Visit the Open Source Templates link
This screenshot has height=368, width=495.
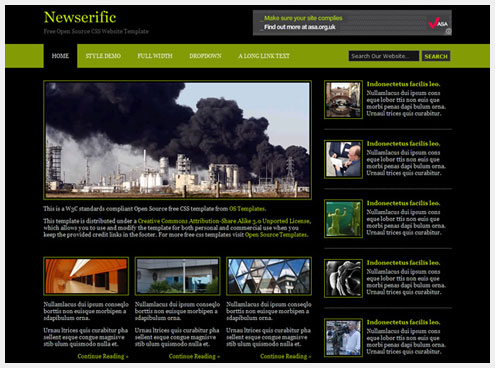276,235
